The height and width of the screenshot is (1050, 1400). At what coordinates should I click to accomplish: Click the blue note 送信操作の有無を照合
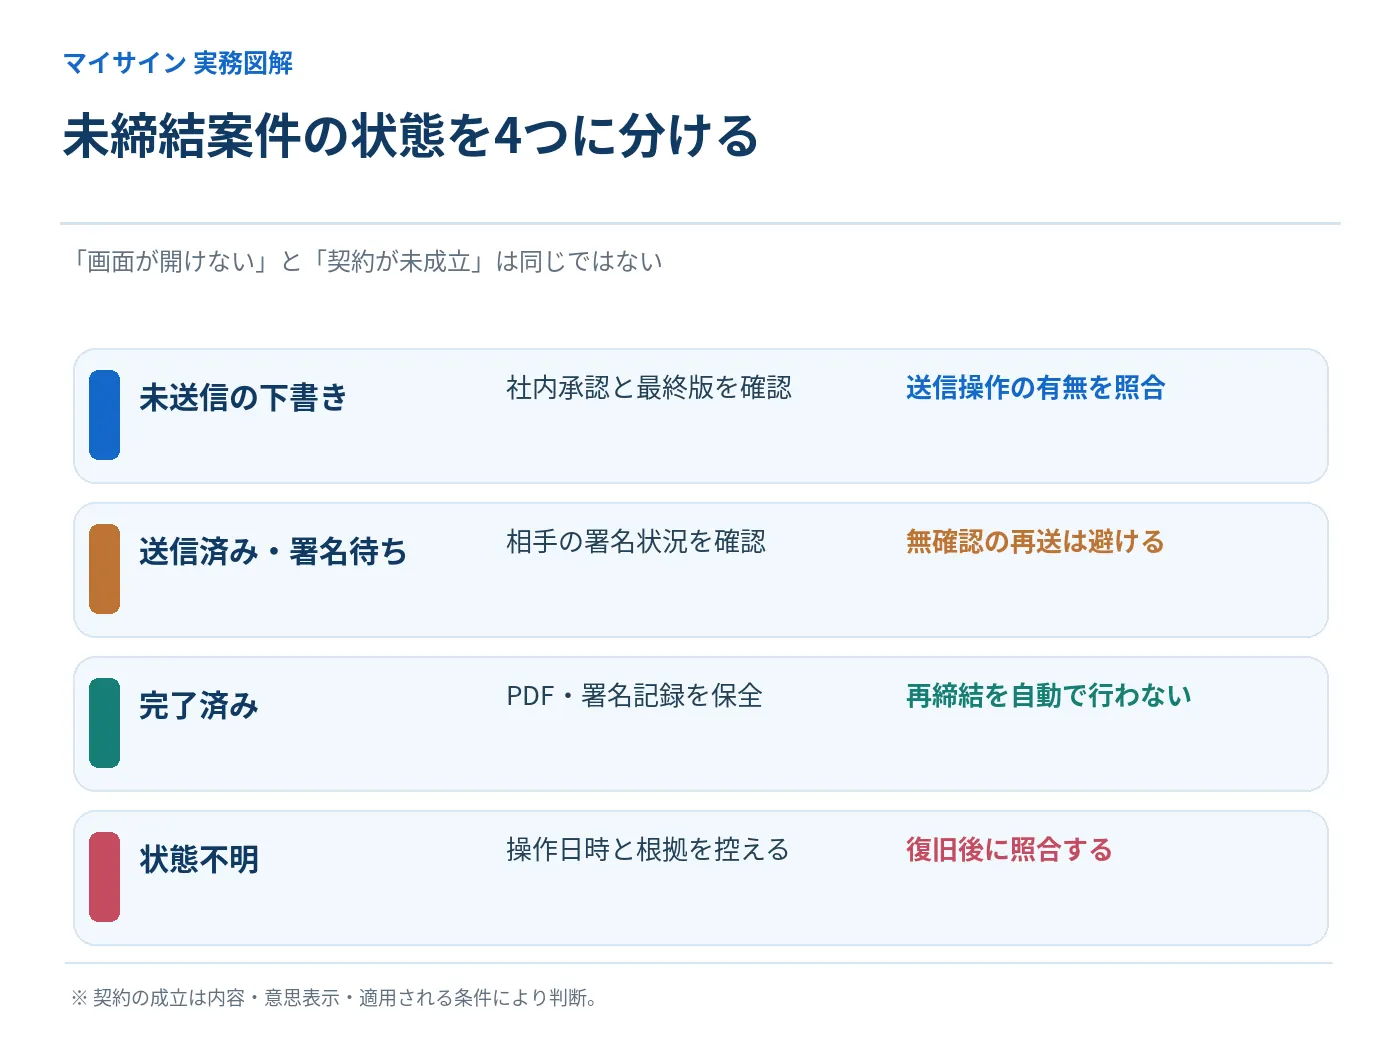point(1036,388)
